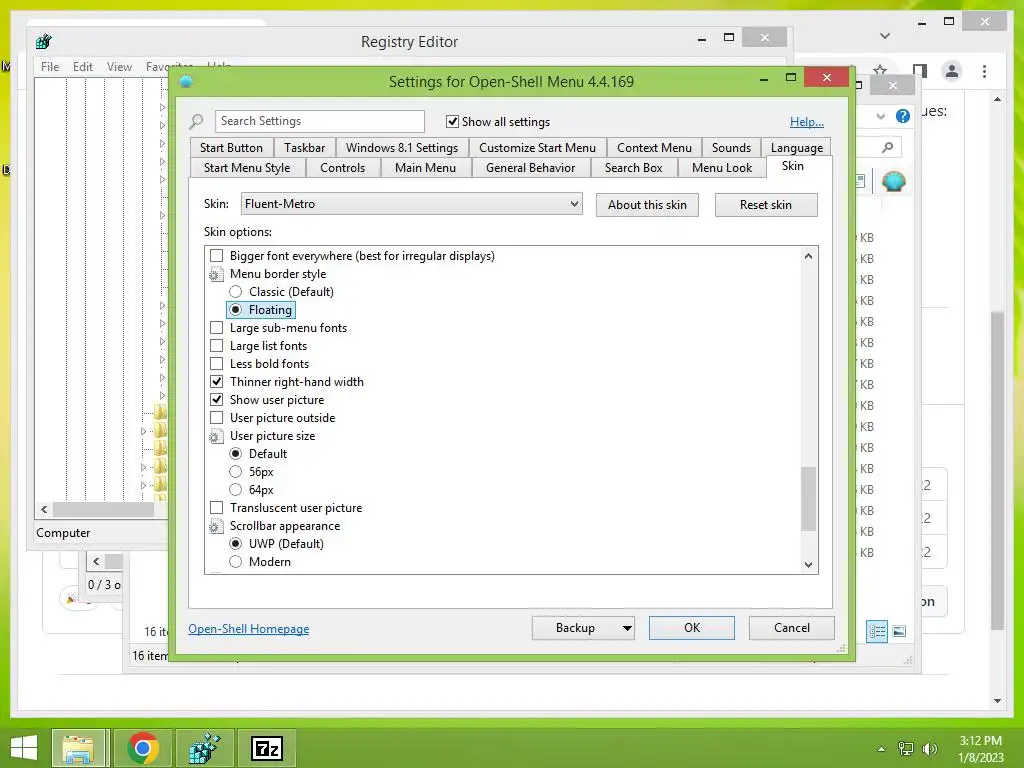Image resolution: width=1024 pixels, height=768 pixels.
Task: Enable Bigger font everywhere option
Action: [x=216, y=256]
